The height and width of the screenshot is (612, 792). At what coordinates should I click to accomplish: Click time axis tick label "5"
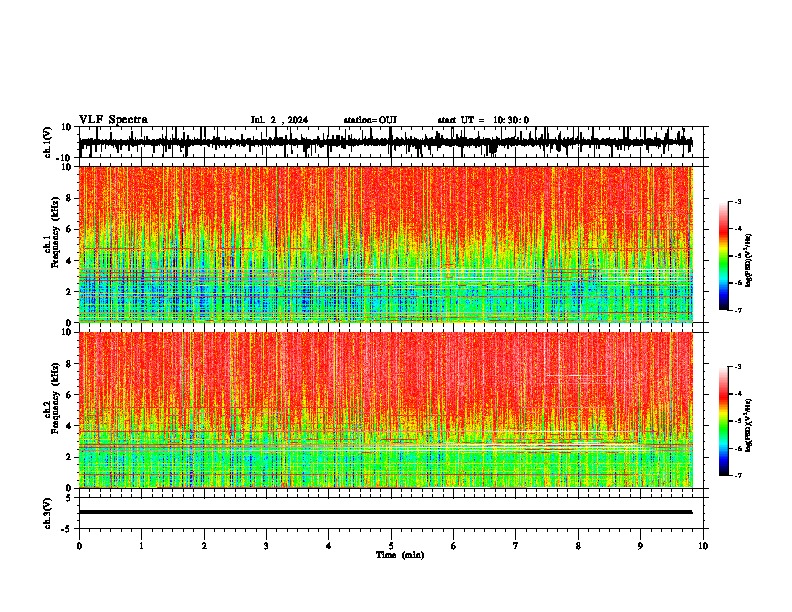click(x=391, y=546)
